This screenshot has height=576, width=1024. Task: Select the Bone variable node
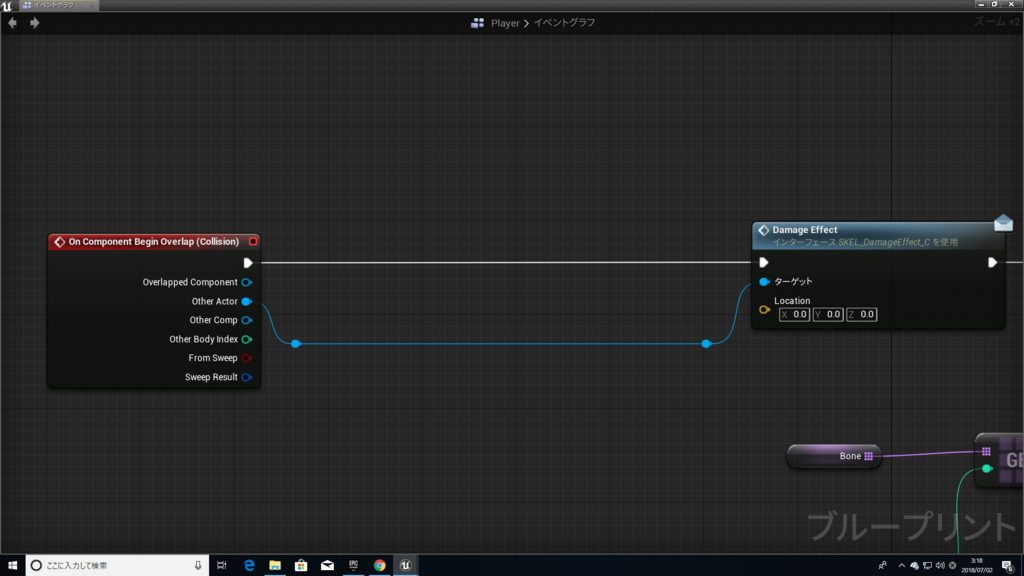click(x=834, y=456)
